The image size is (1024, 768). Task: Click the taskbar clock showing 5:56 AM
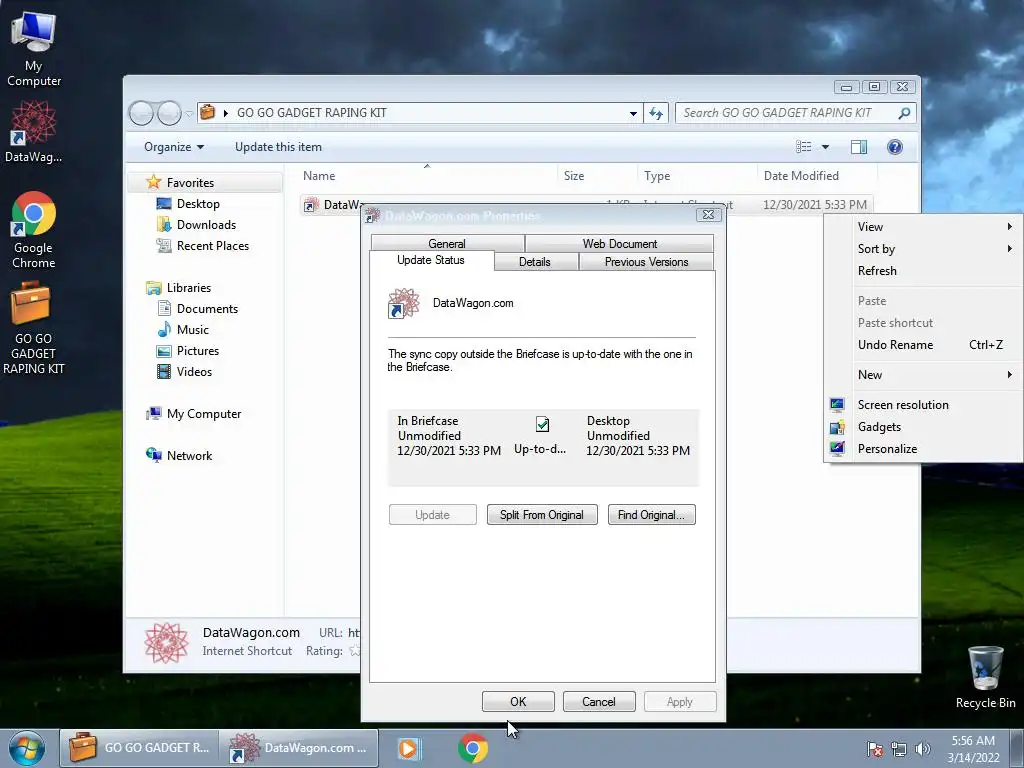pyautogui.click(x=973, y=749)
